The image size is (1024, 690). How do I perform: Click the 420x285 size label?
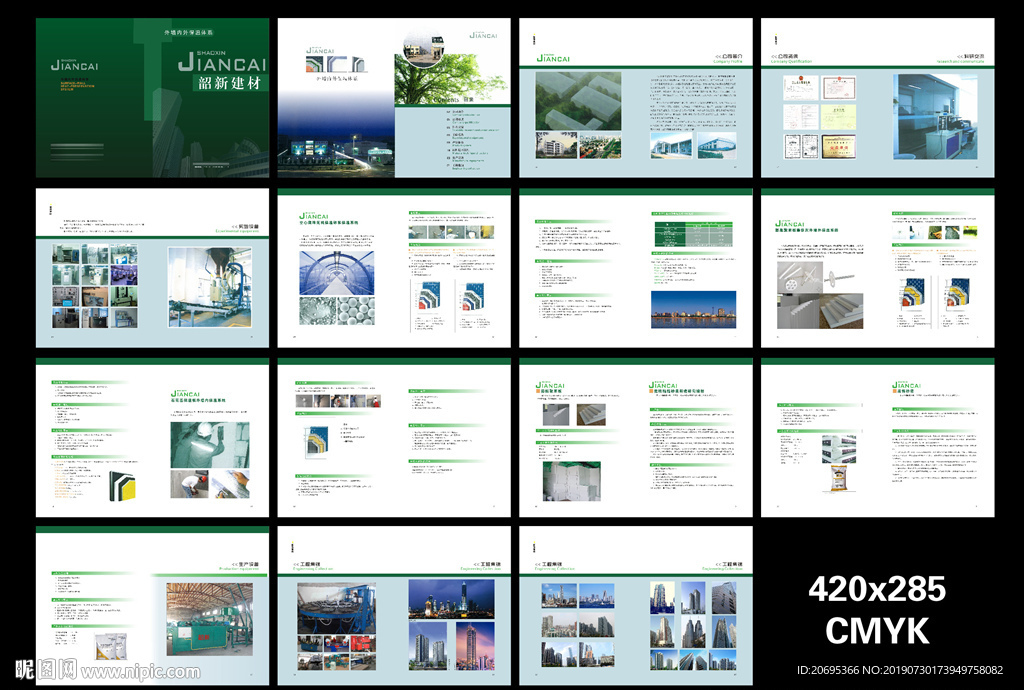[876, 589]
